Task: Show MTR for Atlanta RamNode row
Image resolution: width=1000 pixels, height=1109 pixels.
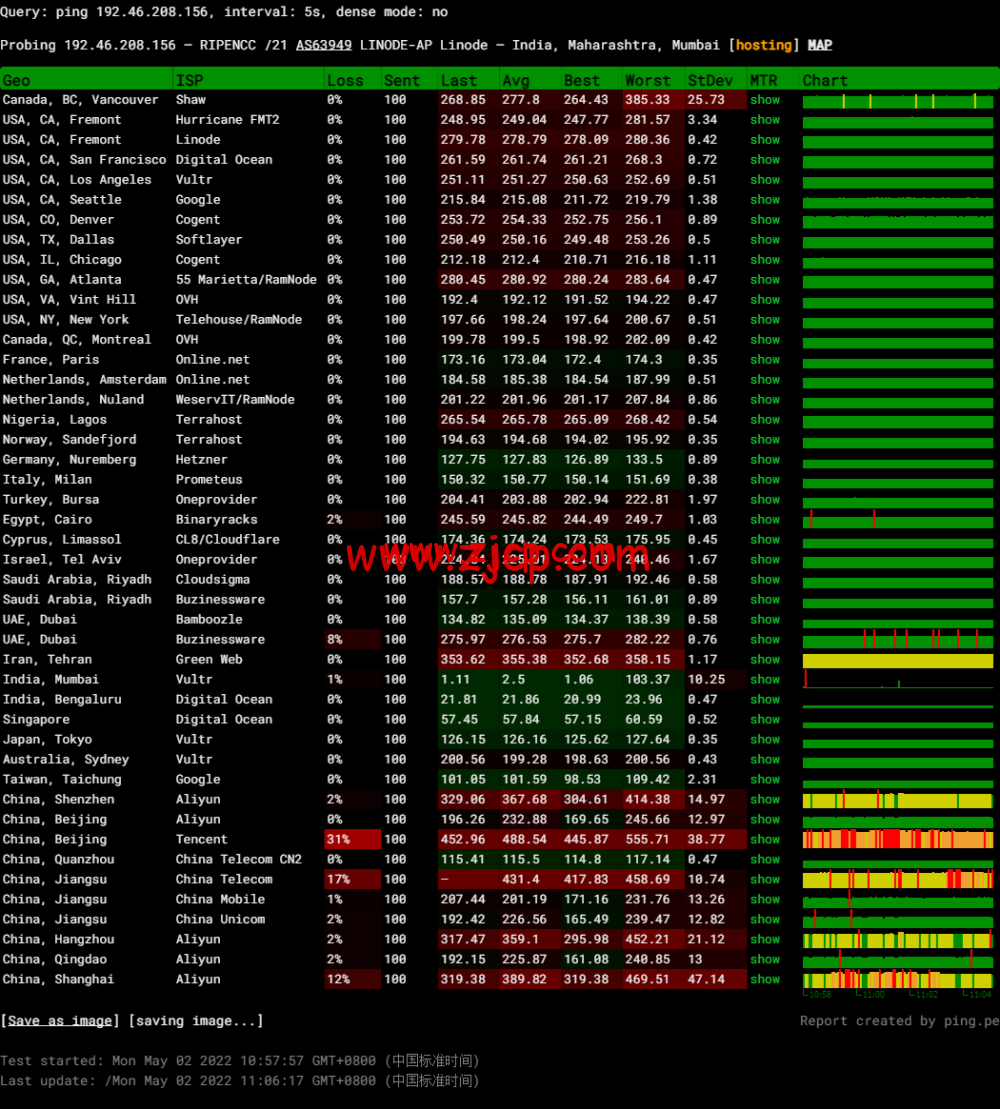Action: 765,279
